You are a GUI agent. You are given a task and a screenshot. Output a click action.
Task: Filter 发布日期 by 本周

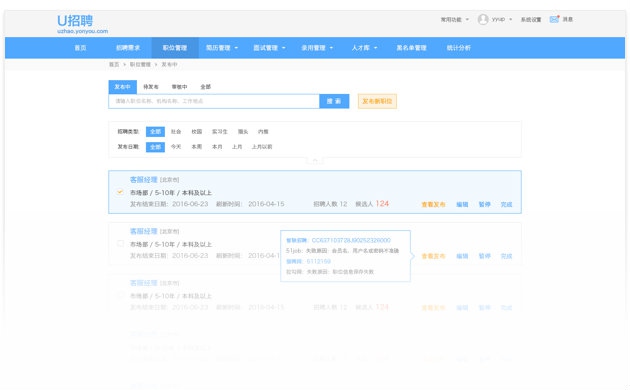[196, 147]
